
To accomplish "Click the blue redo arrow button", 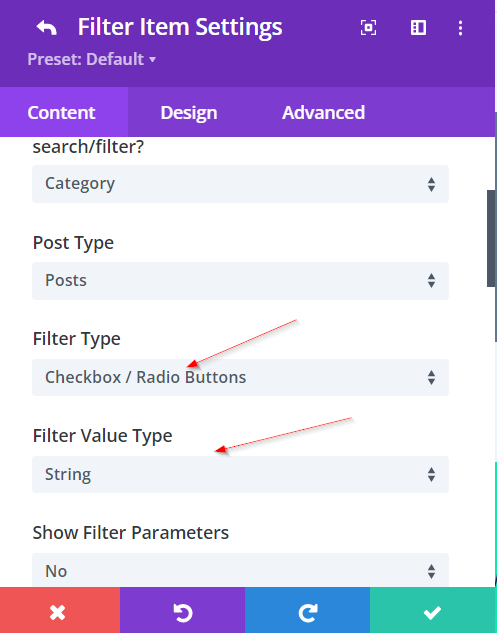I will (x=307, y=610).
